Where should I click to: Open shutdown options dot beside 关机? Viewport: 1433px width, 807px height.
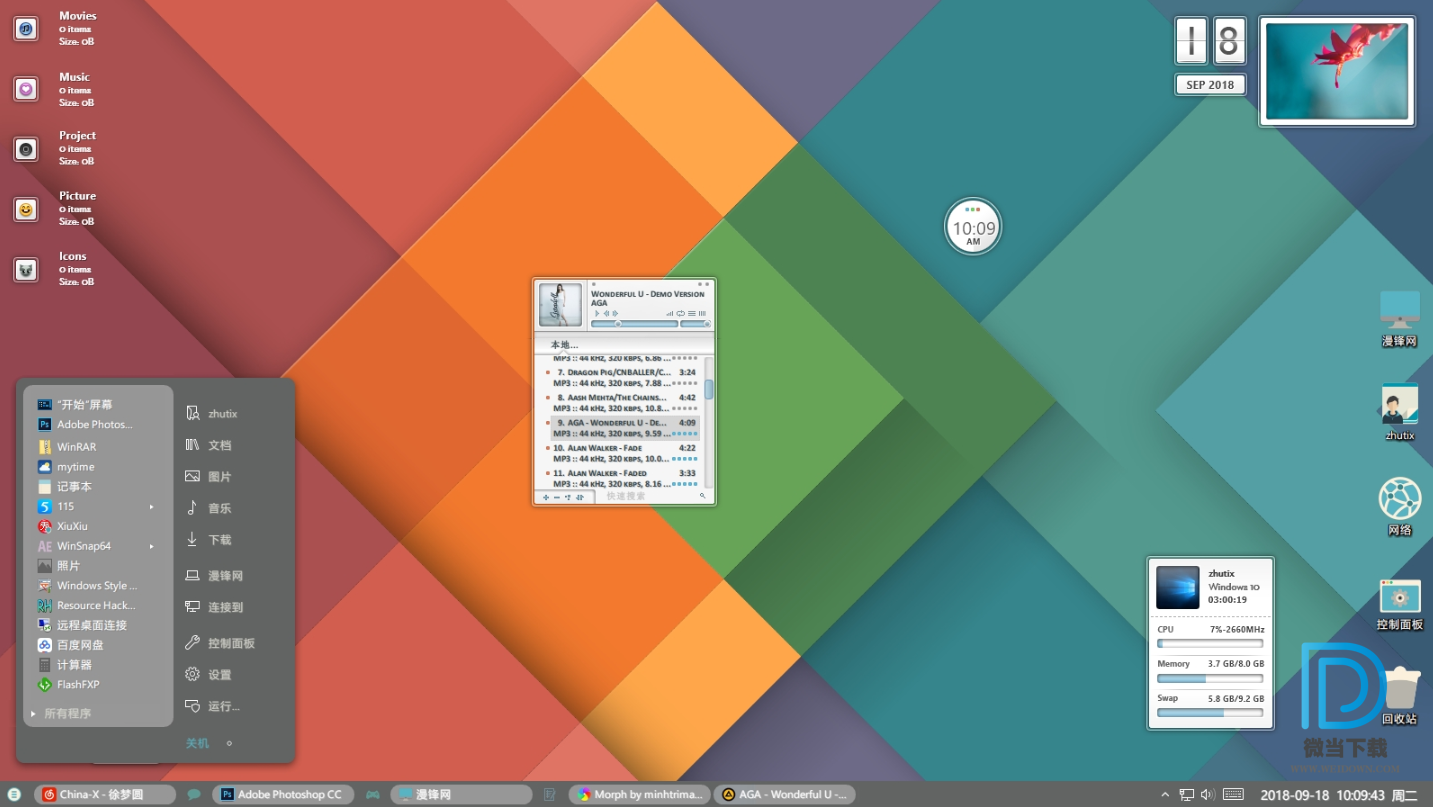(229, 744)
